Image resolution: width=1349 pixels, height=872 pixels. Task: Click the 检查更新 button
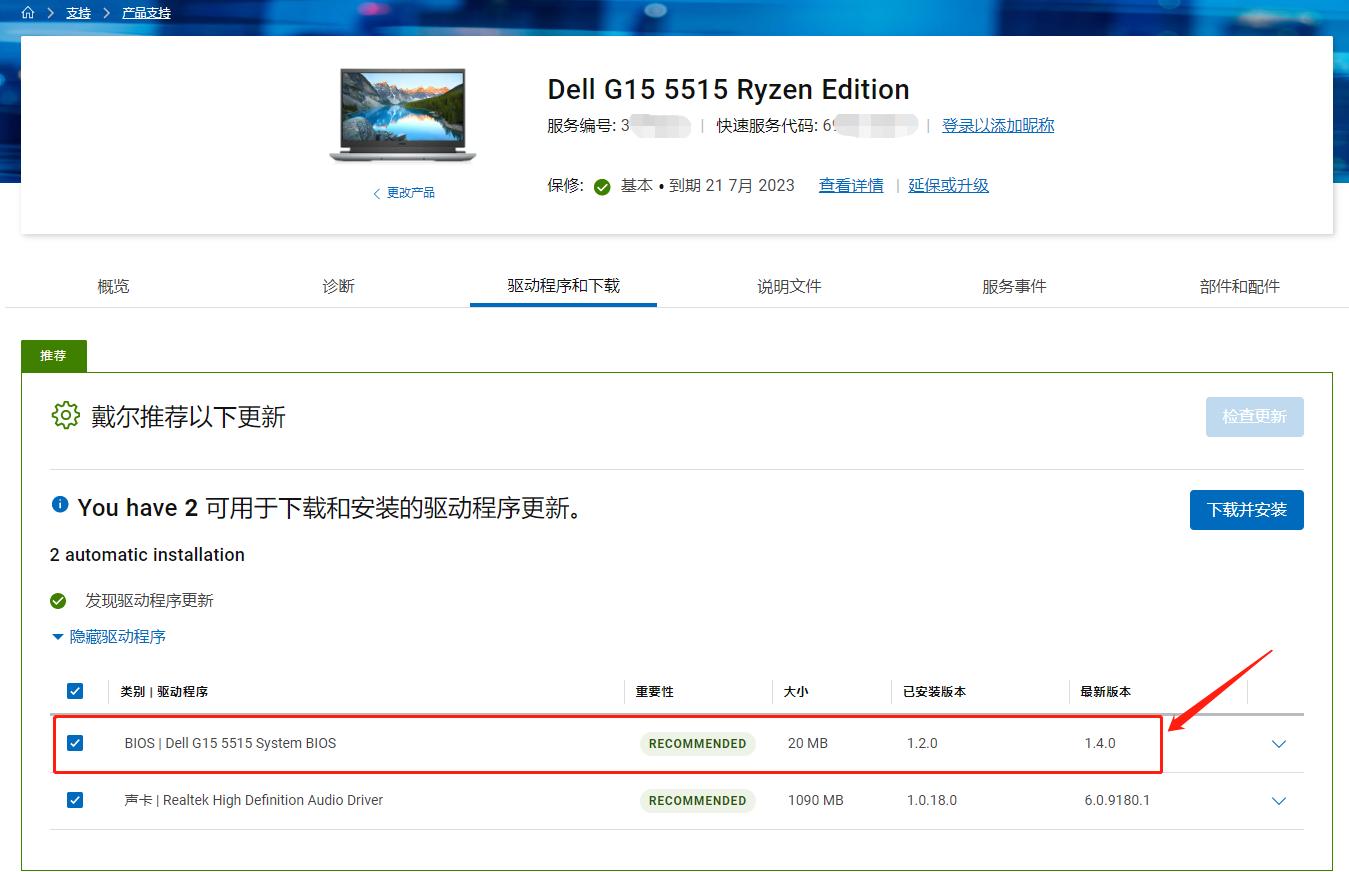(1254, 416)
